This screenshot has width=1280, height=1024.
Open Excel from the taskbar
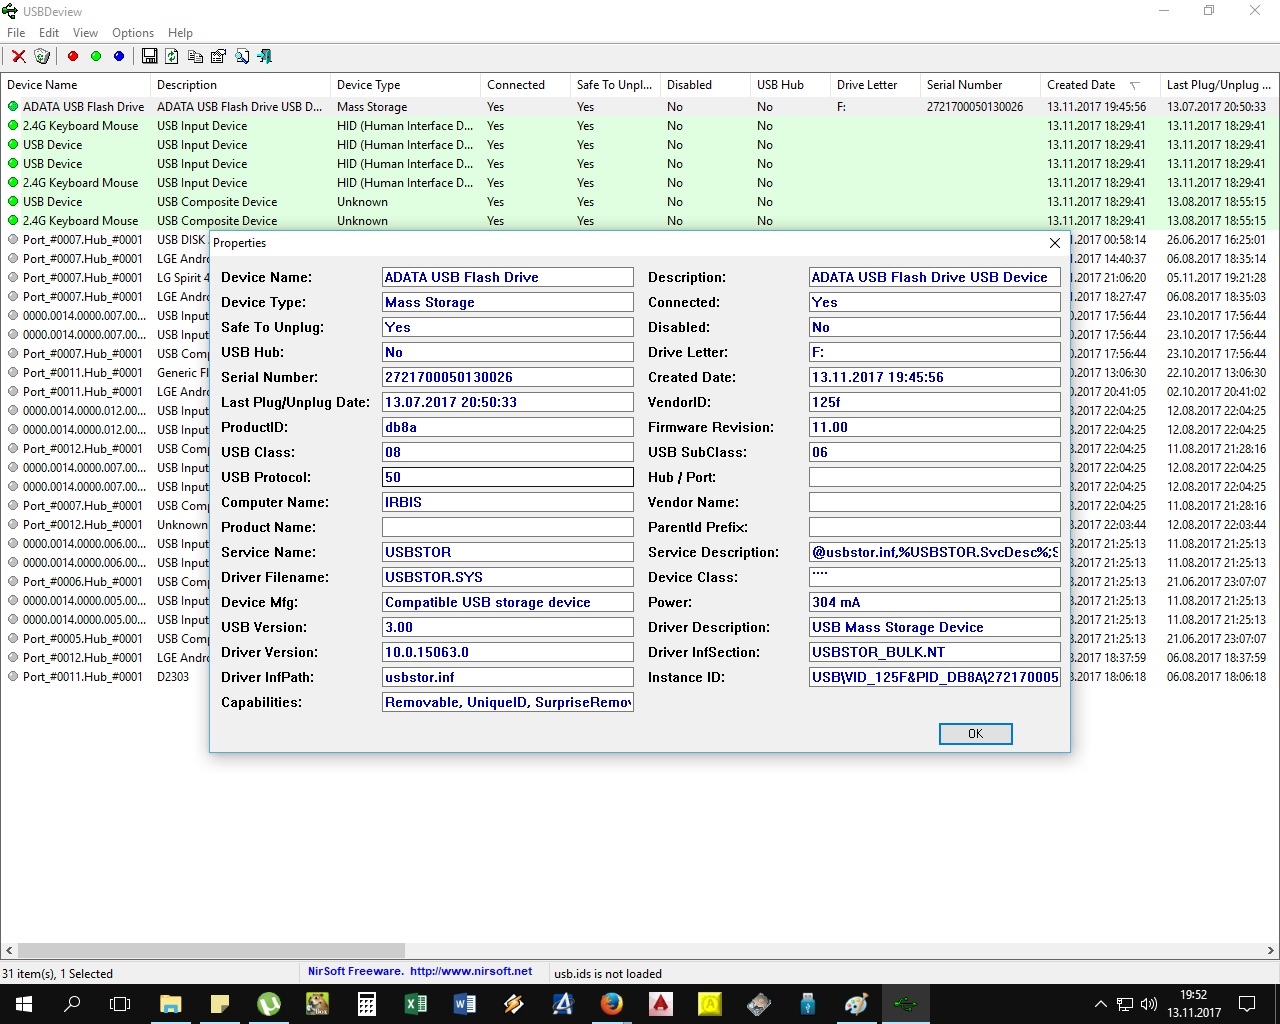[x=416, y=1004]
